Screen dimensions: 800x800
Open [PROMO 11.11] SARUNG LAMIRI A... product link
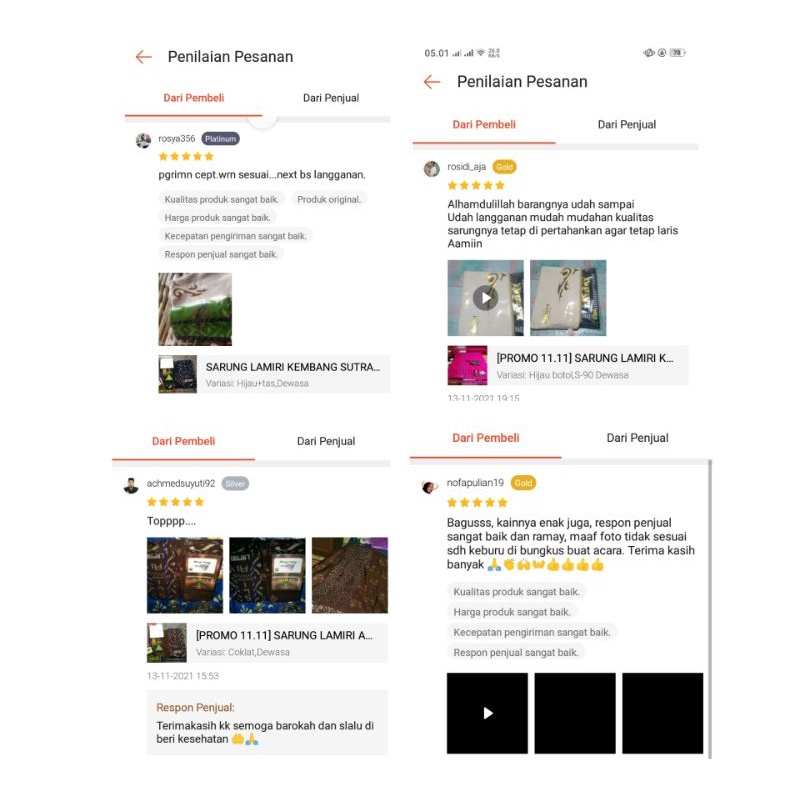[x=267, y=642]
